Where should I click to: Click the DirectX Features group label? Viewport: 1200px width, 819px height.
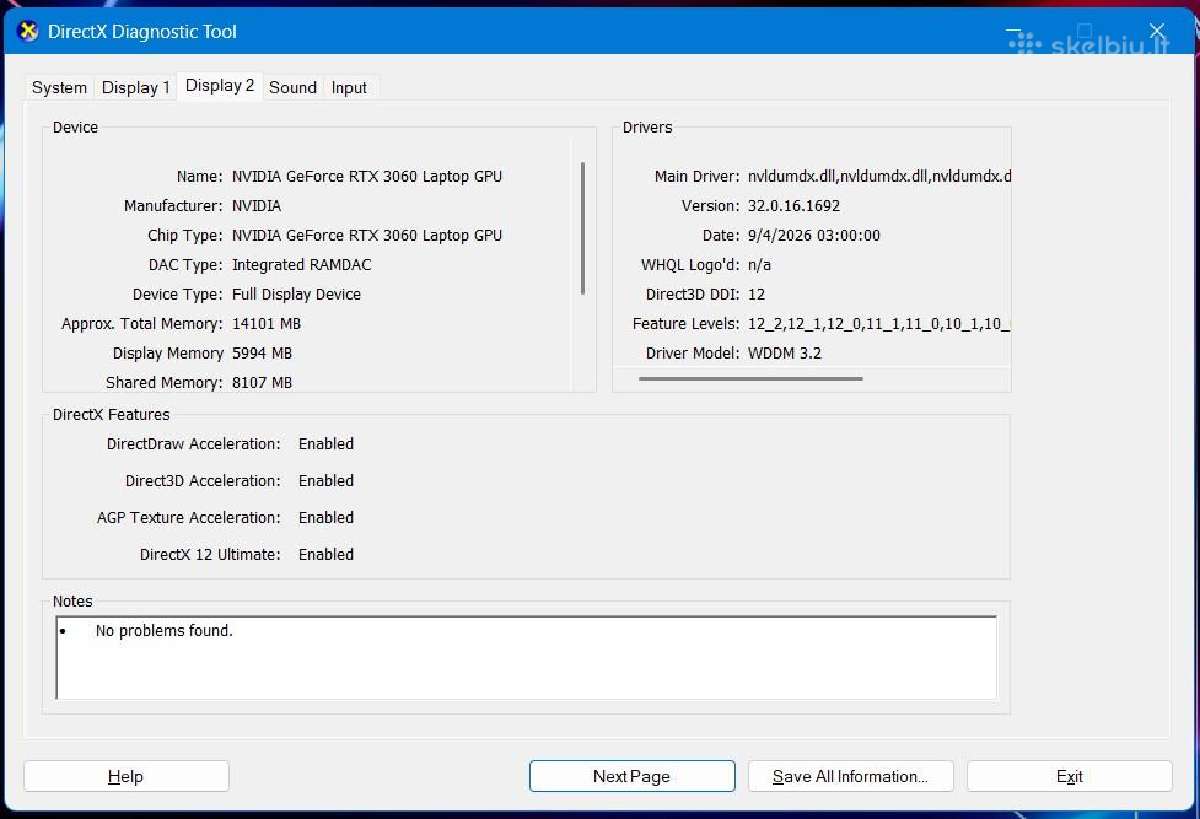point(111,414)
